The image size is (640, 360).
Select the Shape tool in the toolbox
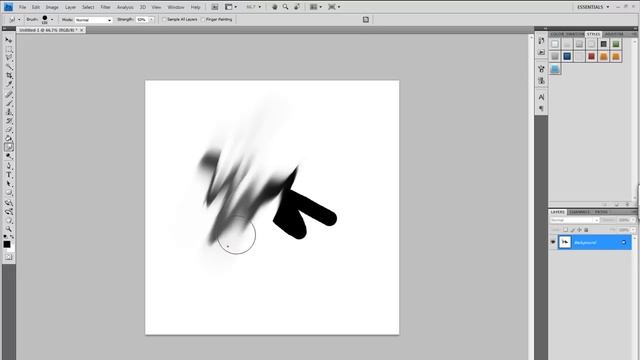[x=9, y=193]
